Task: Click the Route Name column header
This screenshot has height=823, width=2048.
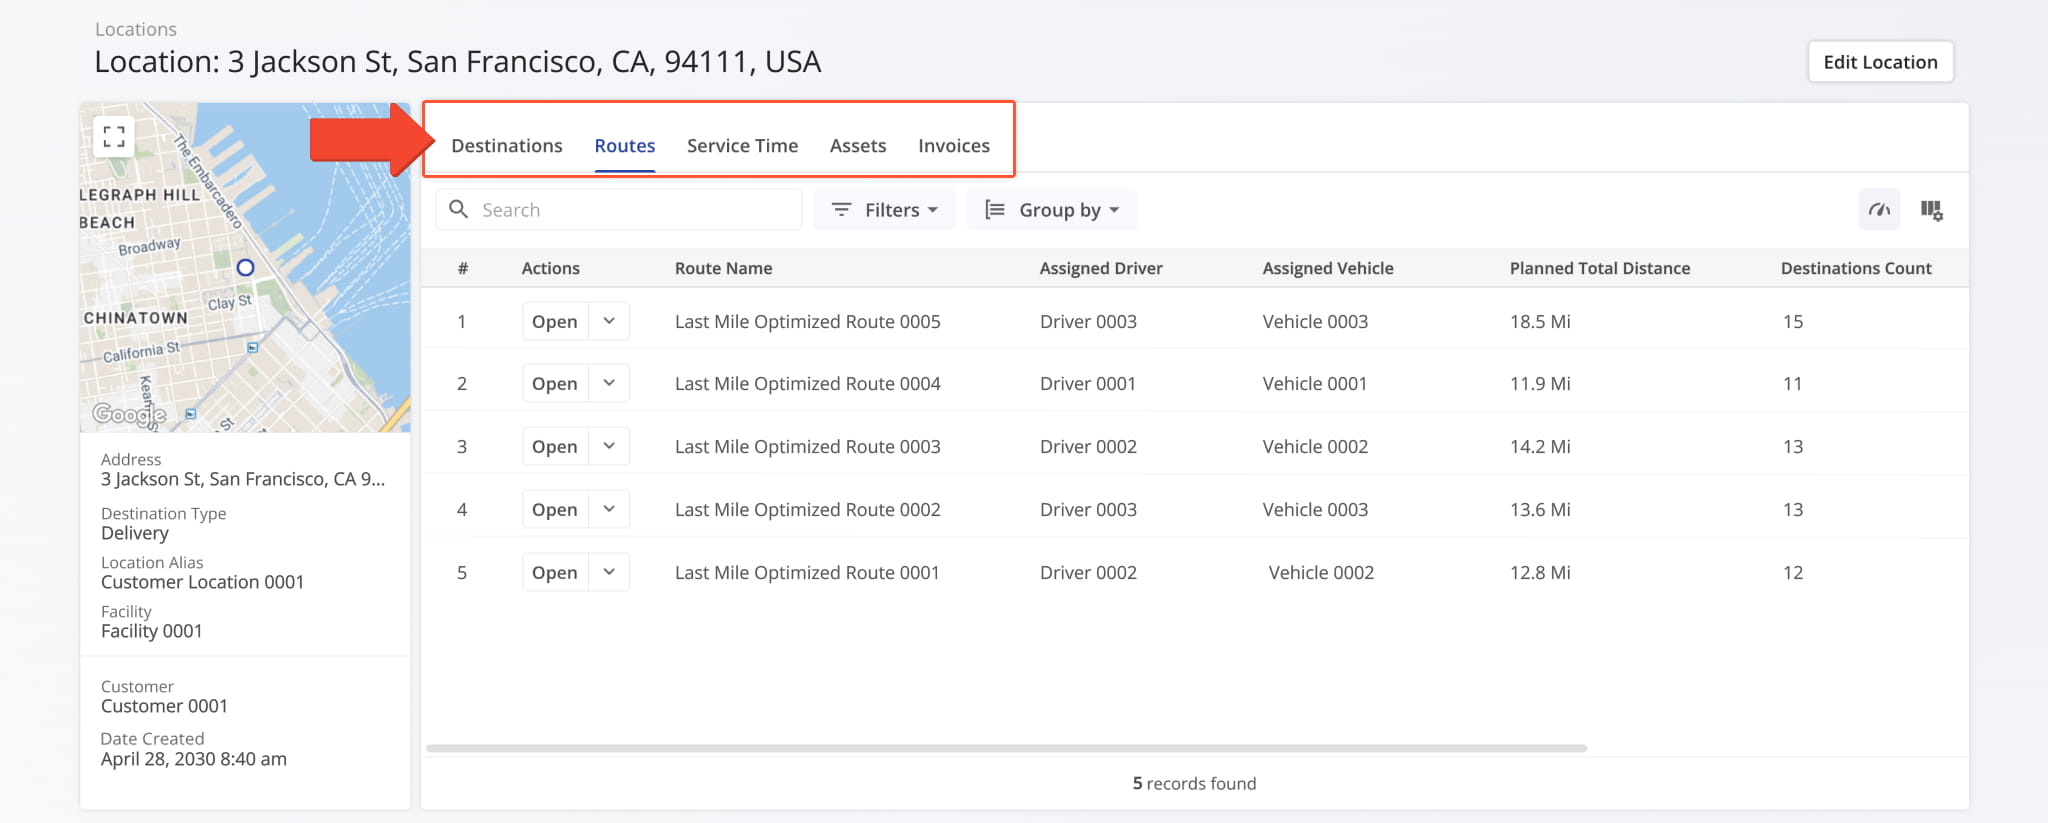Action: (x=723, y=268)
